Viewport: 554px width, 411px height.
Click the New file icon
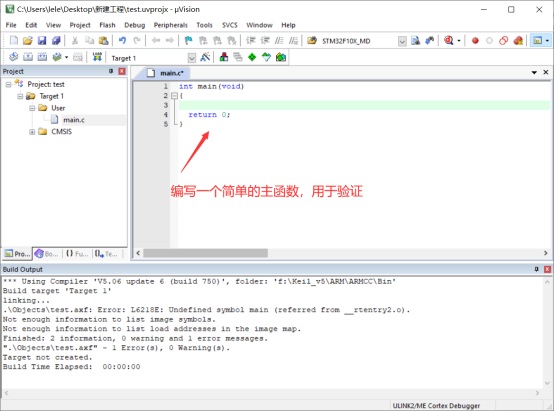coord(14,40)
